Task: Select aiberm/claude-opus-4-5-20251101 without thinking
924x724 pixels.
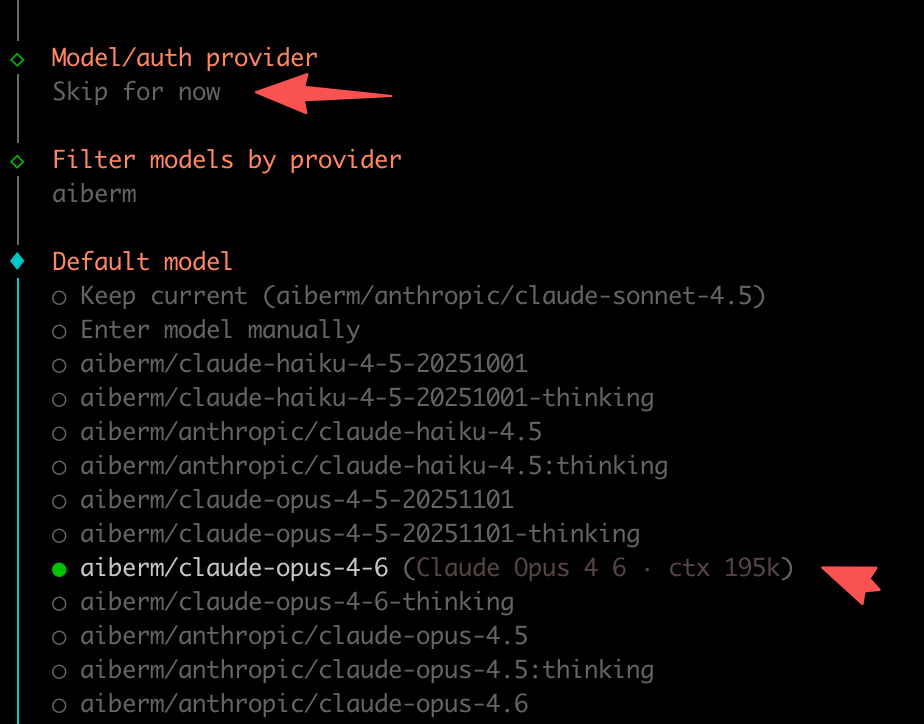Action: [296, 500]
